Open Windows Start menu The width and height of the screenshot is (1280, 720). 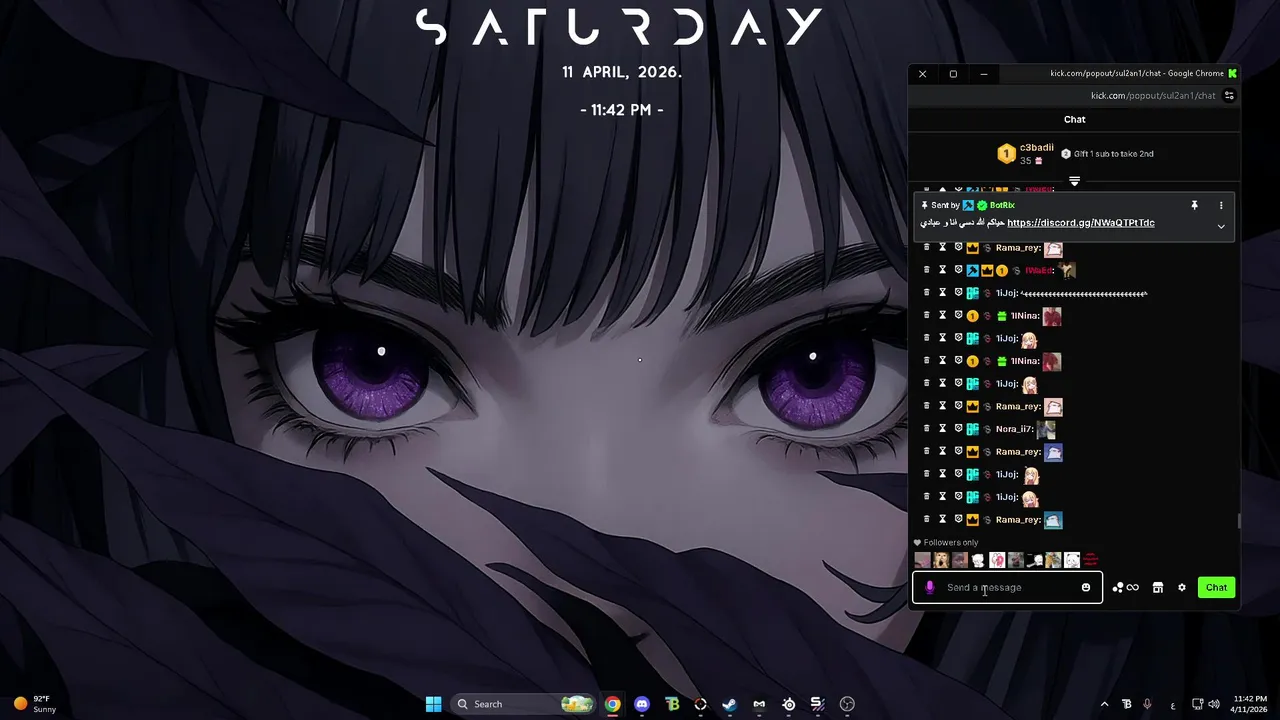pyautogui.click(x=433, y=704)
